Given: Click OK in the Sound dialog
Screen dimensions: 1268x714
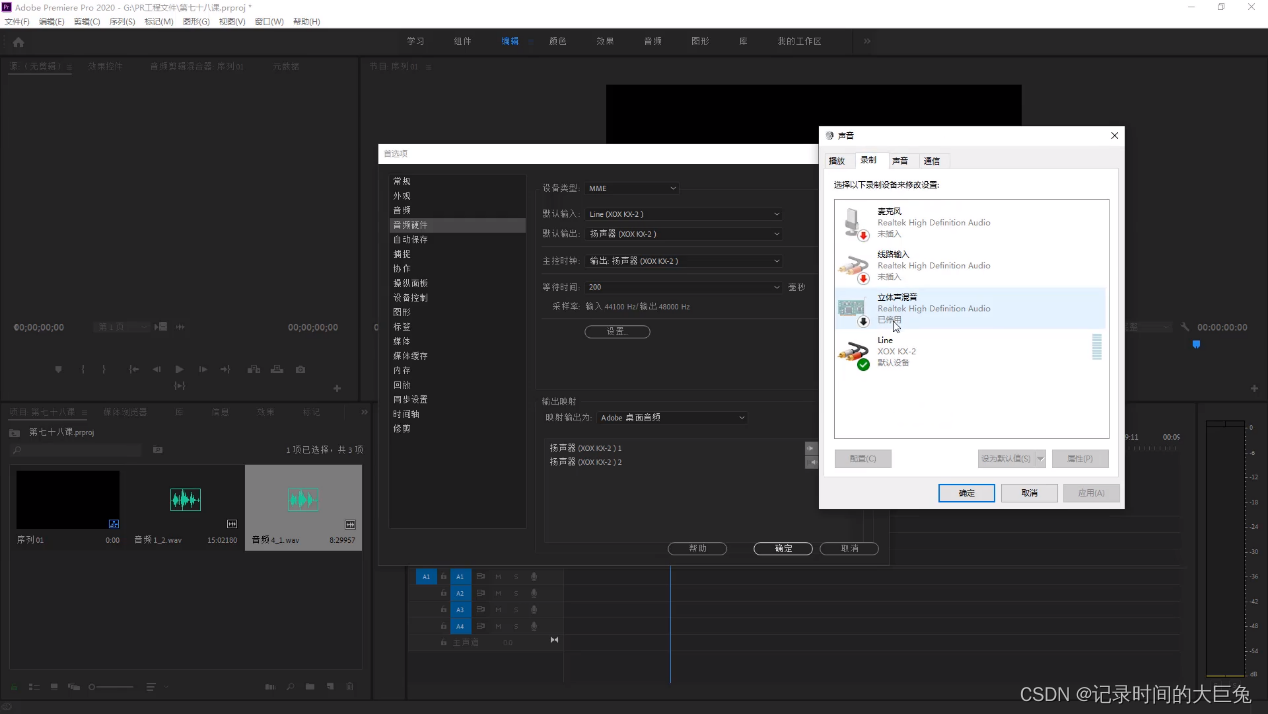Looking at the screenshot, I should click(x=966, y=493).
